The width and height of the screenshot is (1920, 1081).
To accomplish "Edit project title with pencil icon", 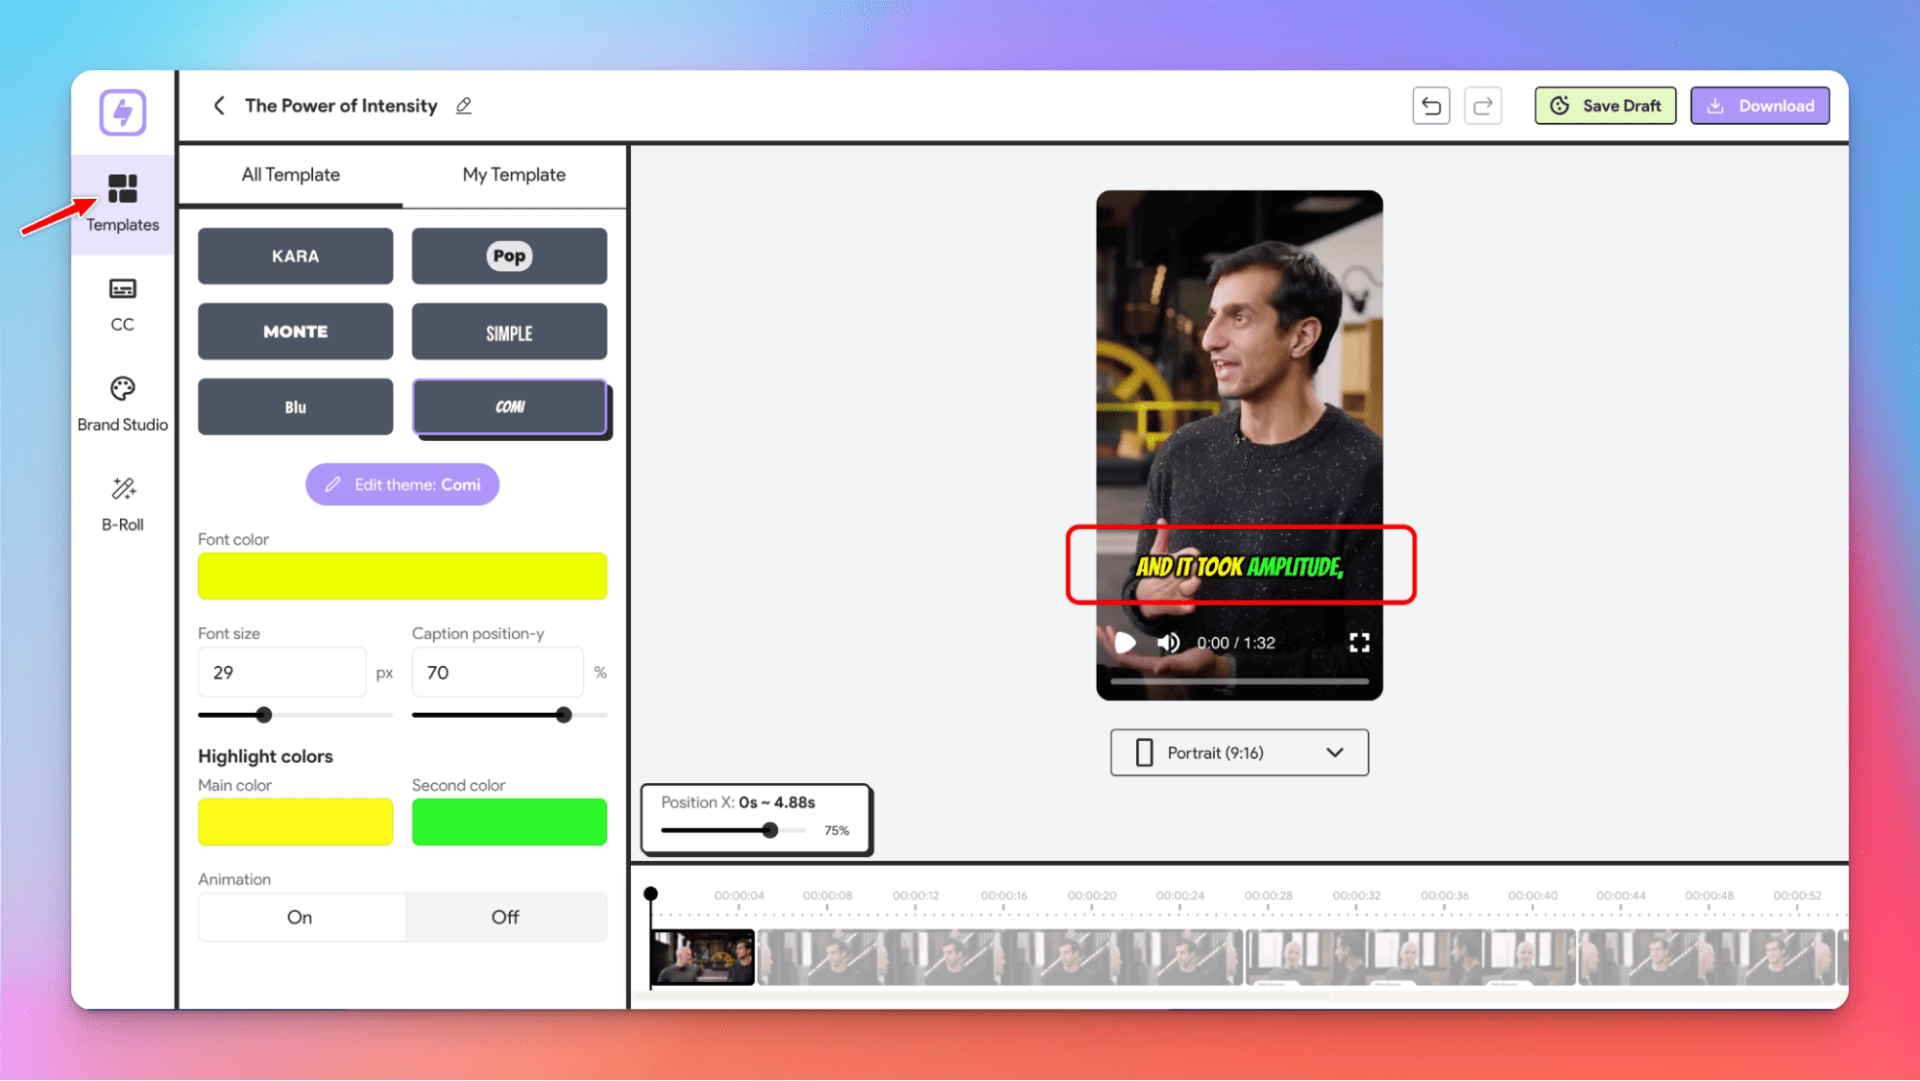I will [464, 106].
